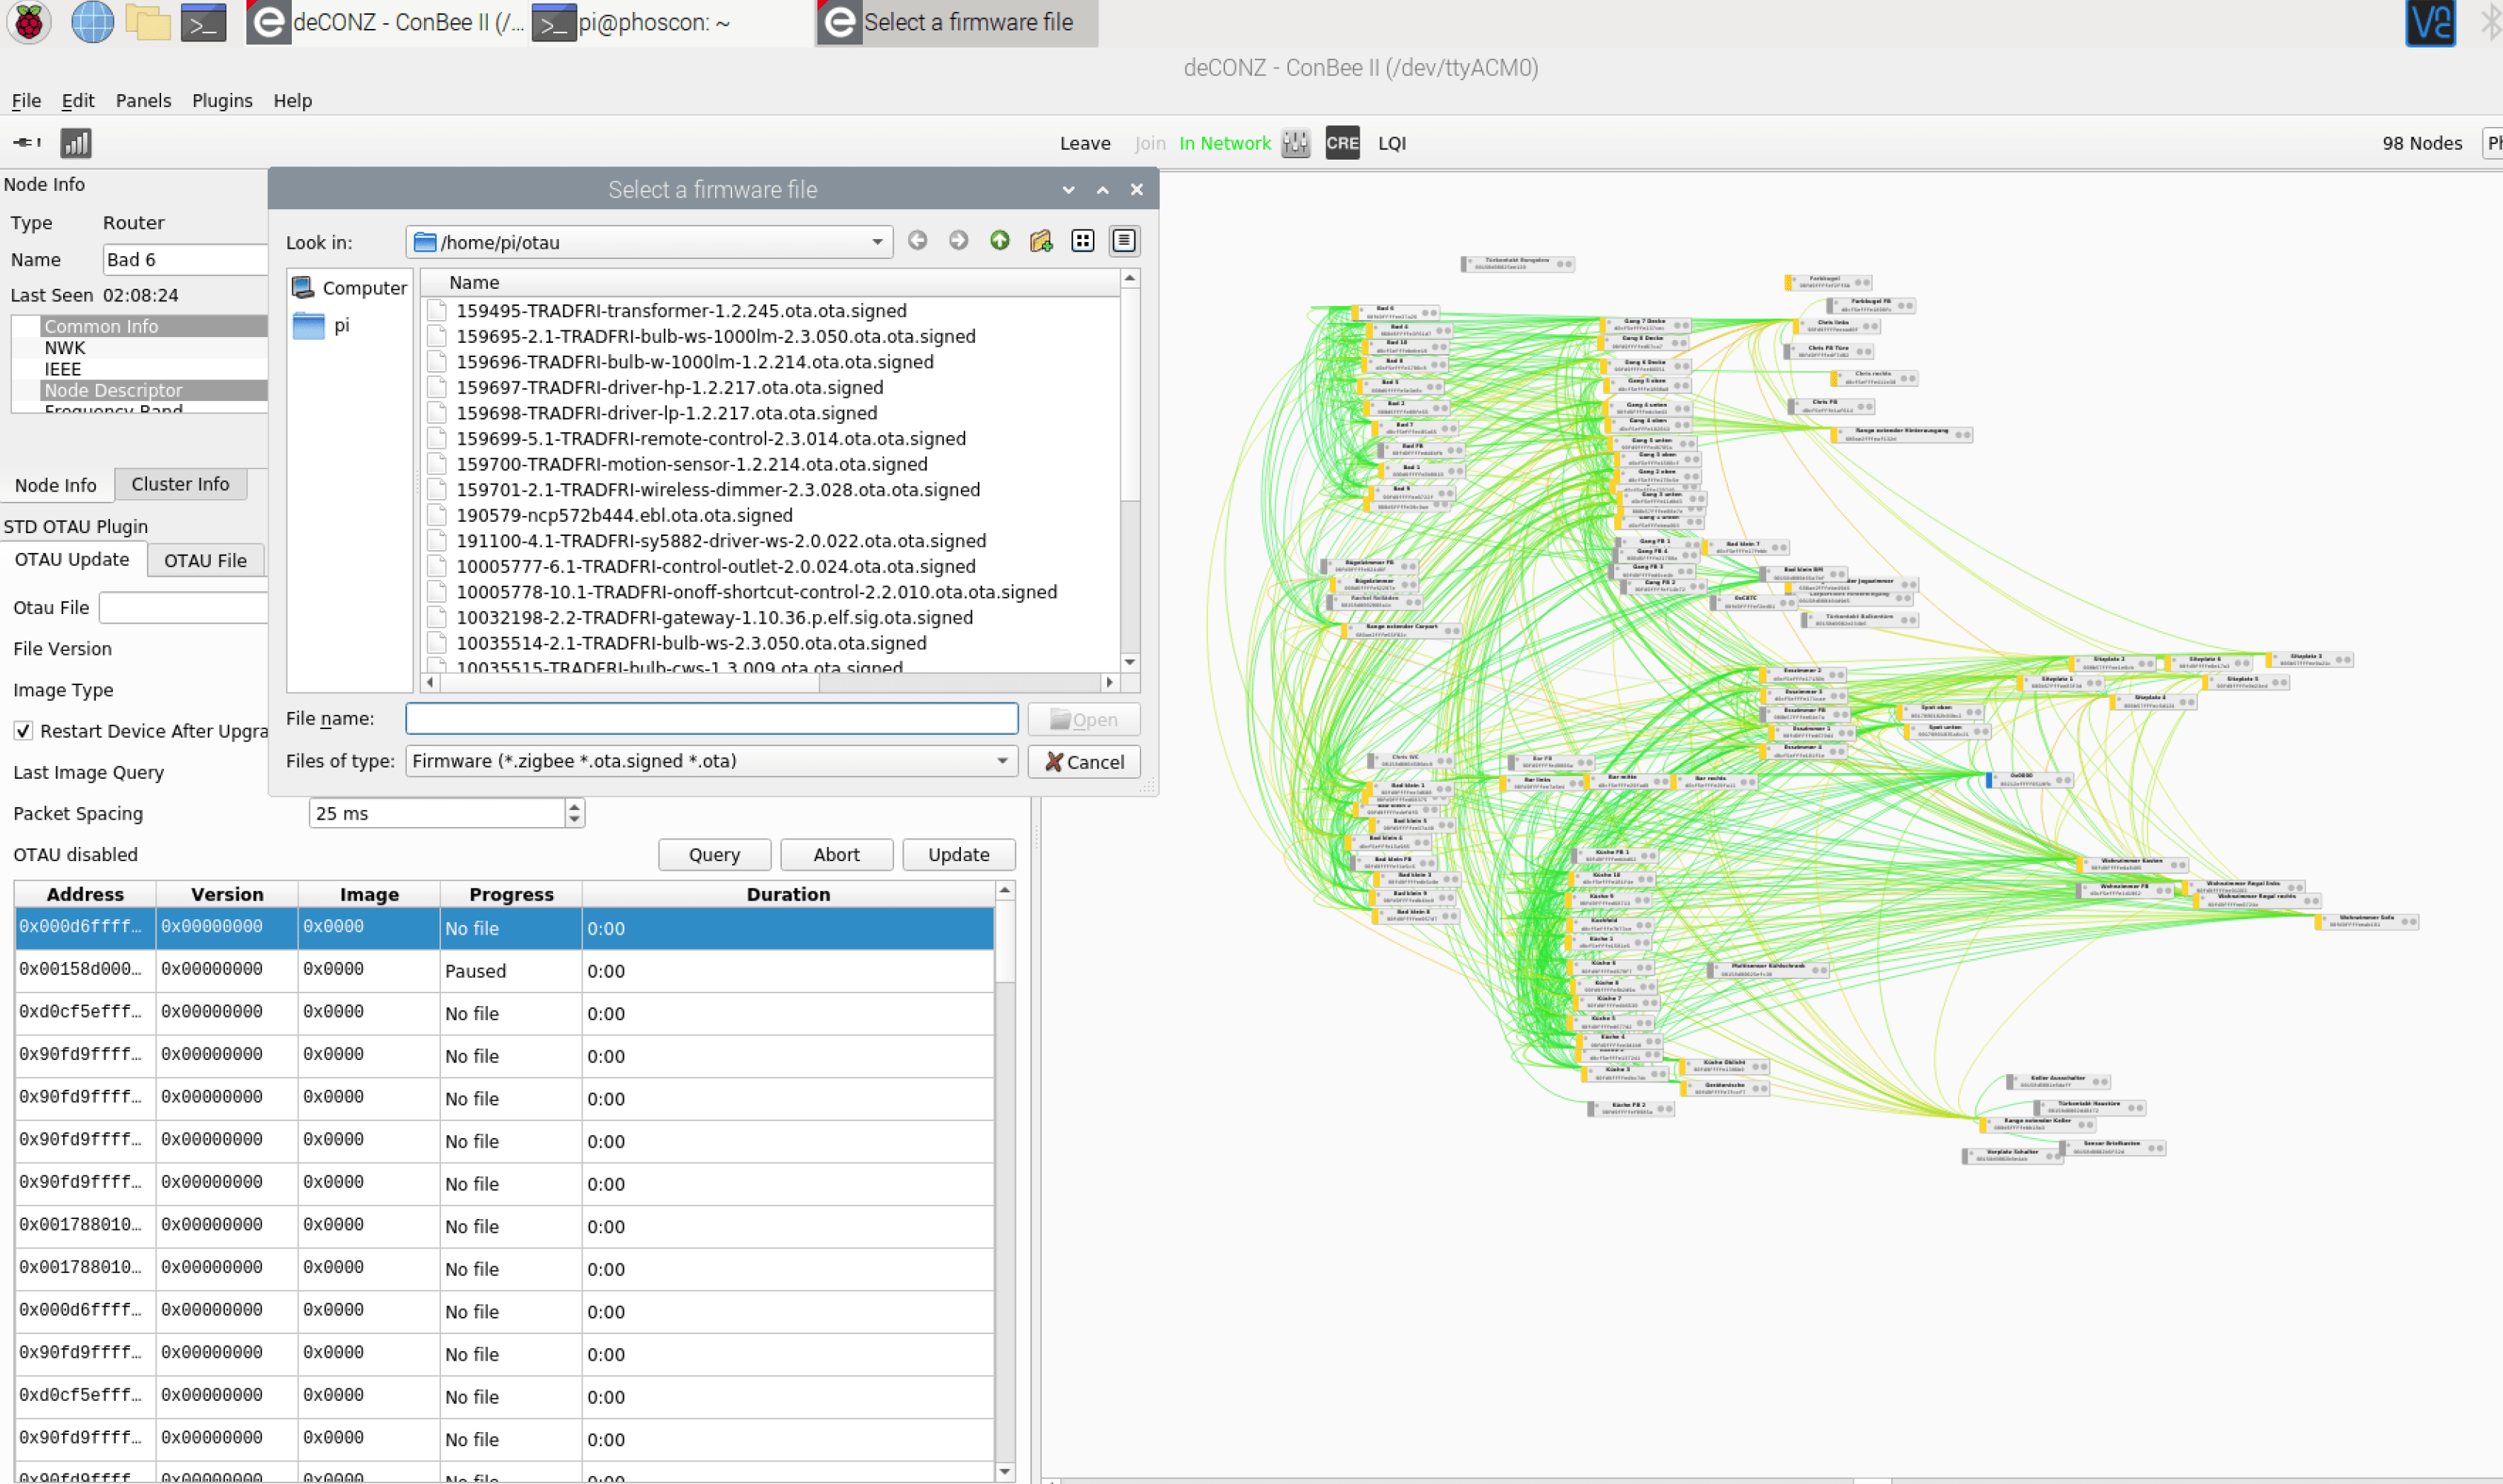Select 159495-TRADFRI-transformer-1.2.245 firmware file
This screenshot has height=1484, width=2503.
681,311
